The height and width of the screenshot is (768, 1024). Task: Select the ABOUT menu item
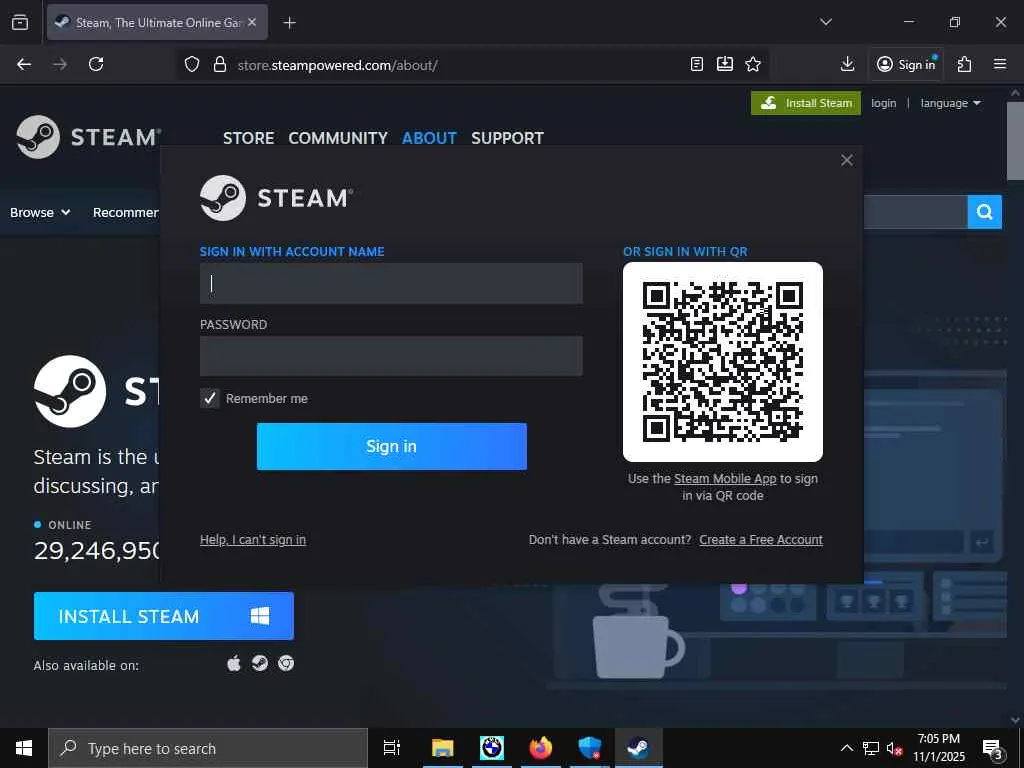click(x=429, y=138)
